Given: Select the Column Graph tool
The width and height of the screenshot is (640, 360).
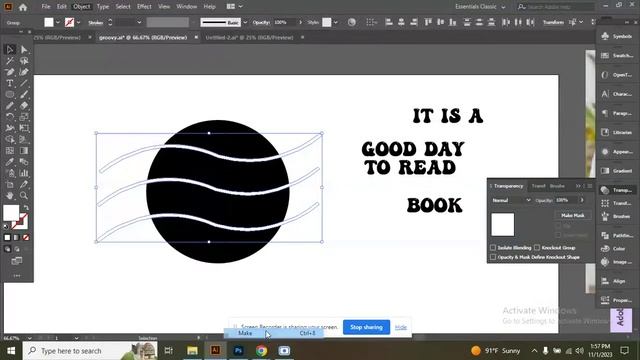Looking at the screenshot, I should pos(24,173).
